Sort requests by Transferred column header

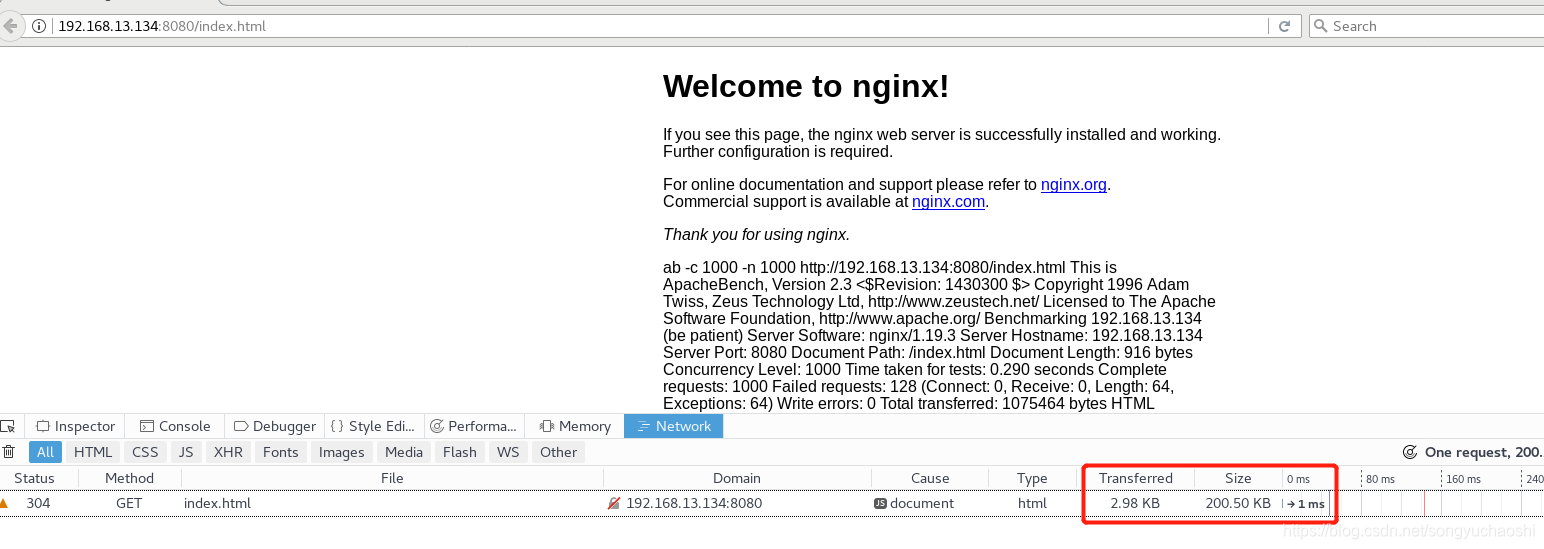pos(1136,478)
